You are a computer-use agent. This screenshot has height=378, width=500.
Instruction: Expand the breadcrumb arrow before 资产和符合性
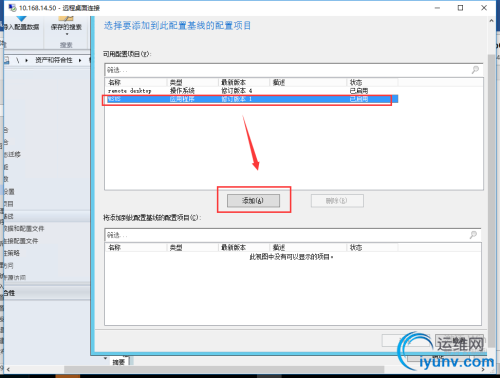tap(26, 60)
